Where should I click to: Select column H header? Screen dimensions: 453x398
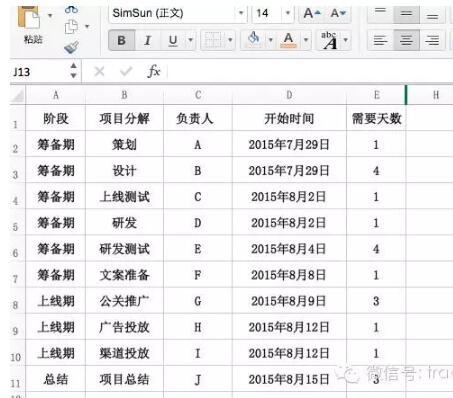436,95
